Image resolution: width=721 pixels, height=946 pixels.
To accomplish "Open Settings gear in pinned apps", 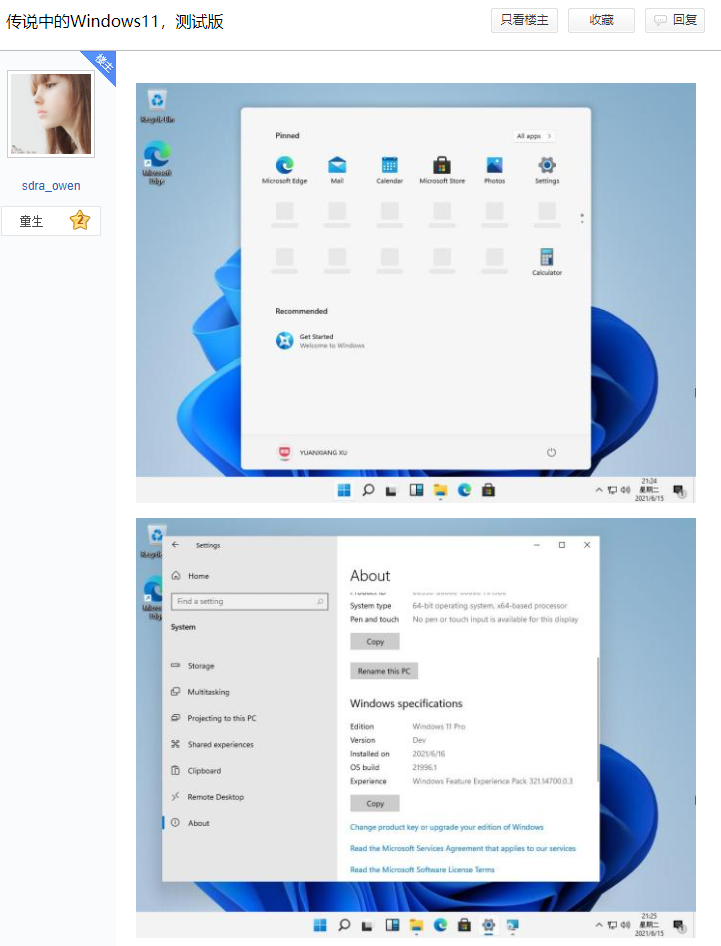I will click(547, 170).
